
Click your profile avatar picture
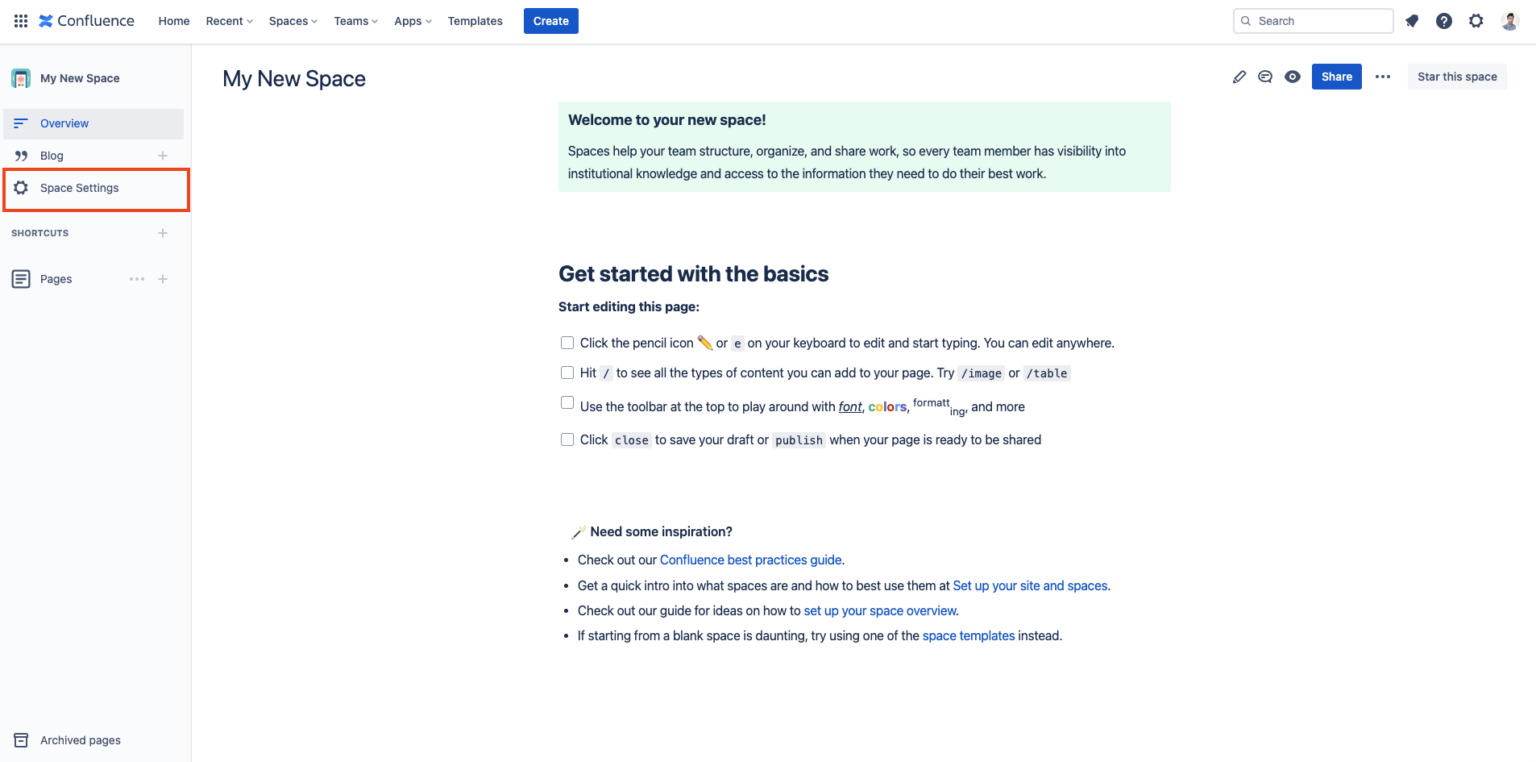coord(1508,20)
